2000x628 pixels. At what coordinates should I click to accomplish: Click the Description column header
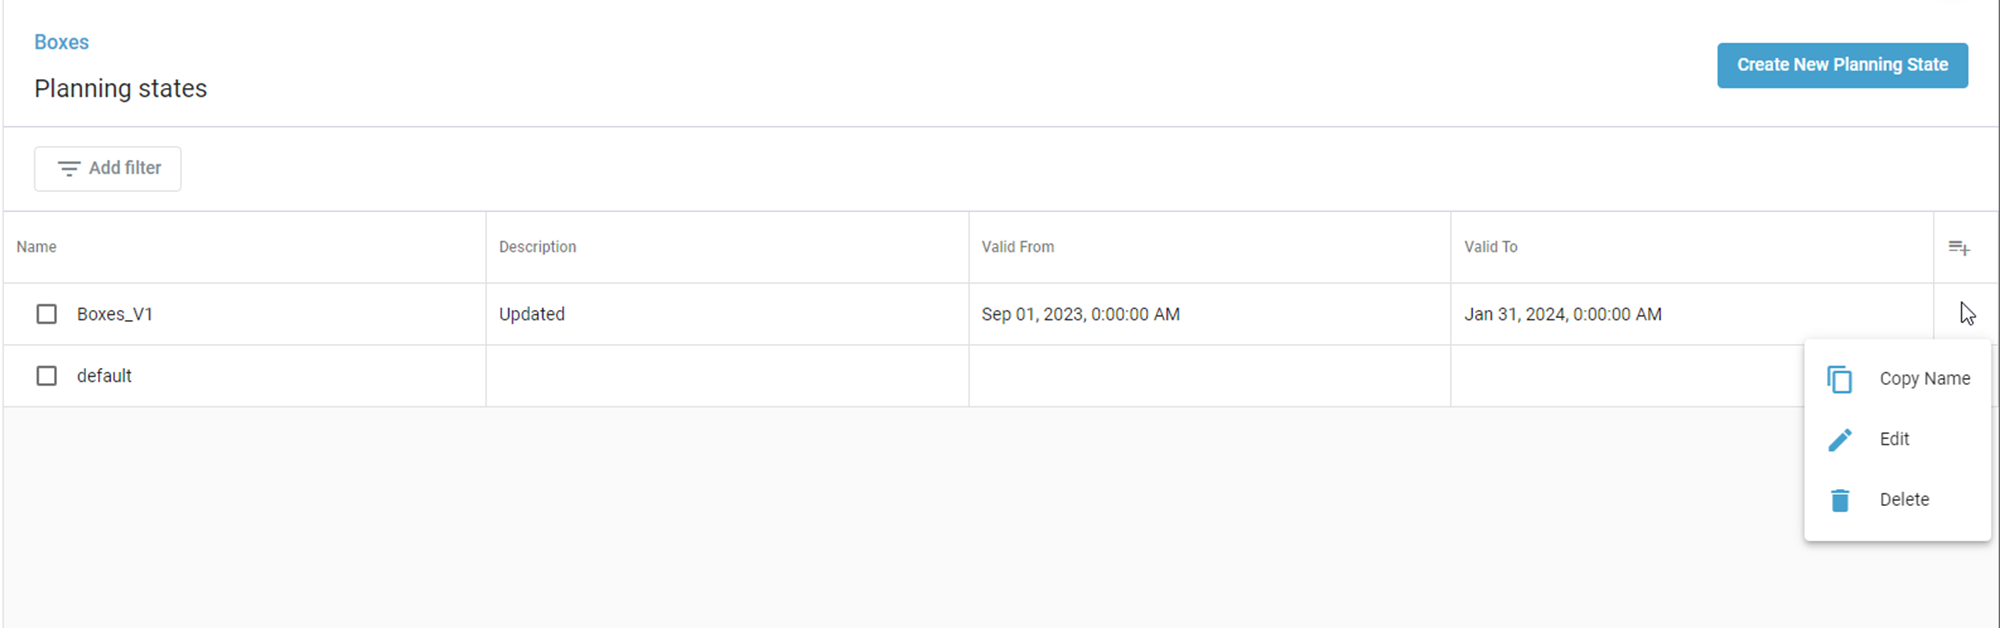537,247
